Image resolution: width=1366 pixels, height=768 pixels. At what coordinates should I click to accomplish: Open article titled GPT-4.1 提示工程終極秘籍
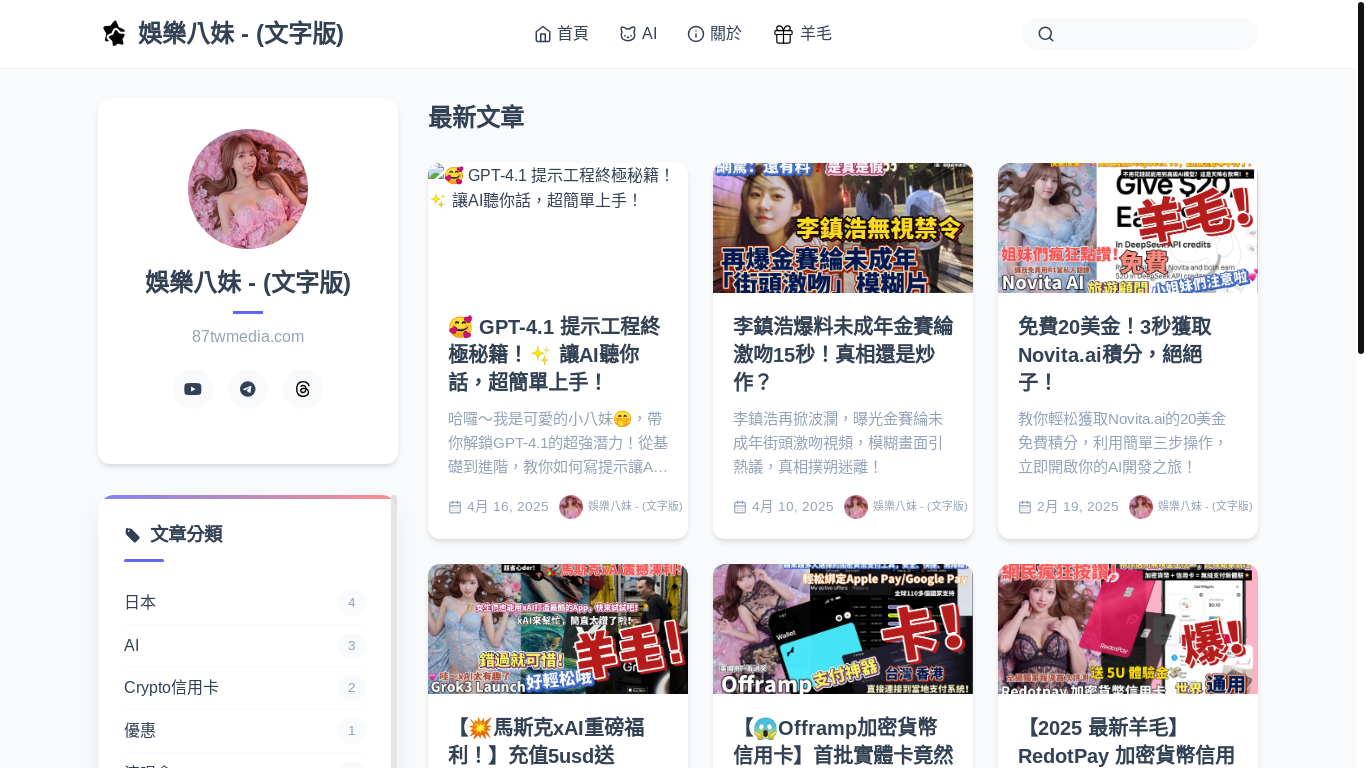(555, 355)
